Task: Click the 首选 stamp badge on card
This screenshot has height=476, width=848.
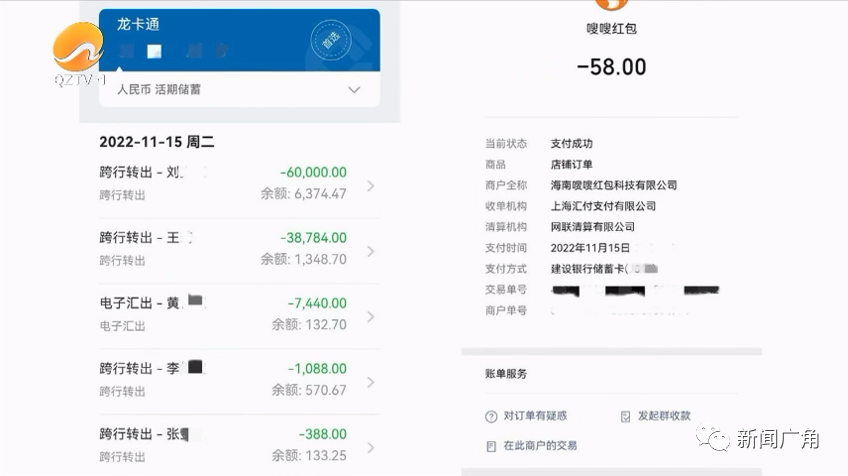Action: (330, 41)
